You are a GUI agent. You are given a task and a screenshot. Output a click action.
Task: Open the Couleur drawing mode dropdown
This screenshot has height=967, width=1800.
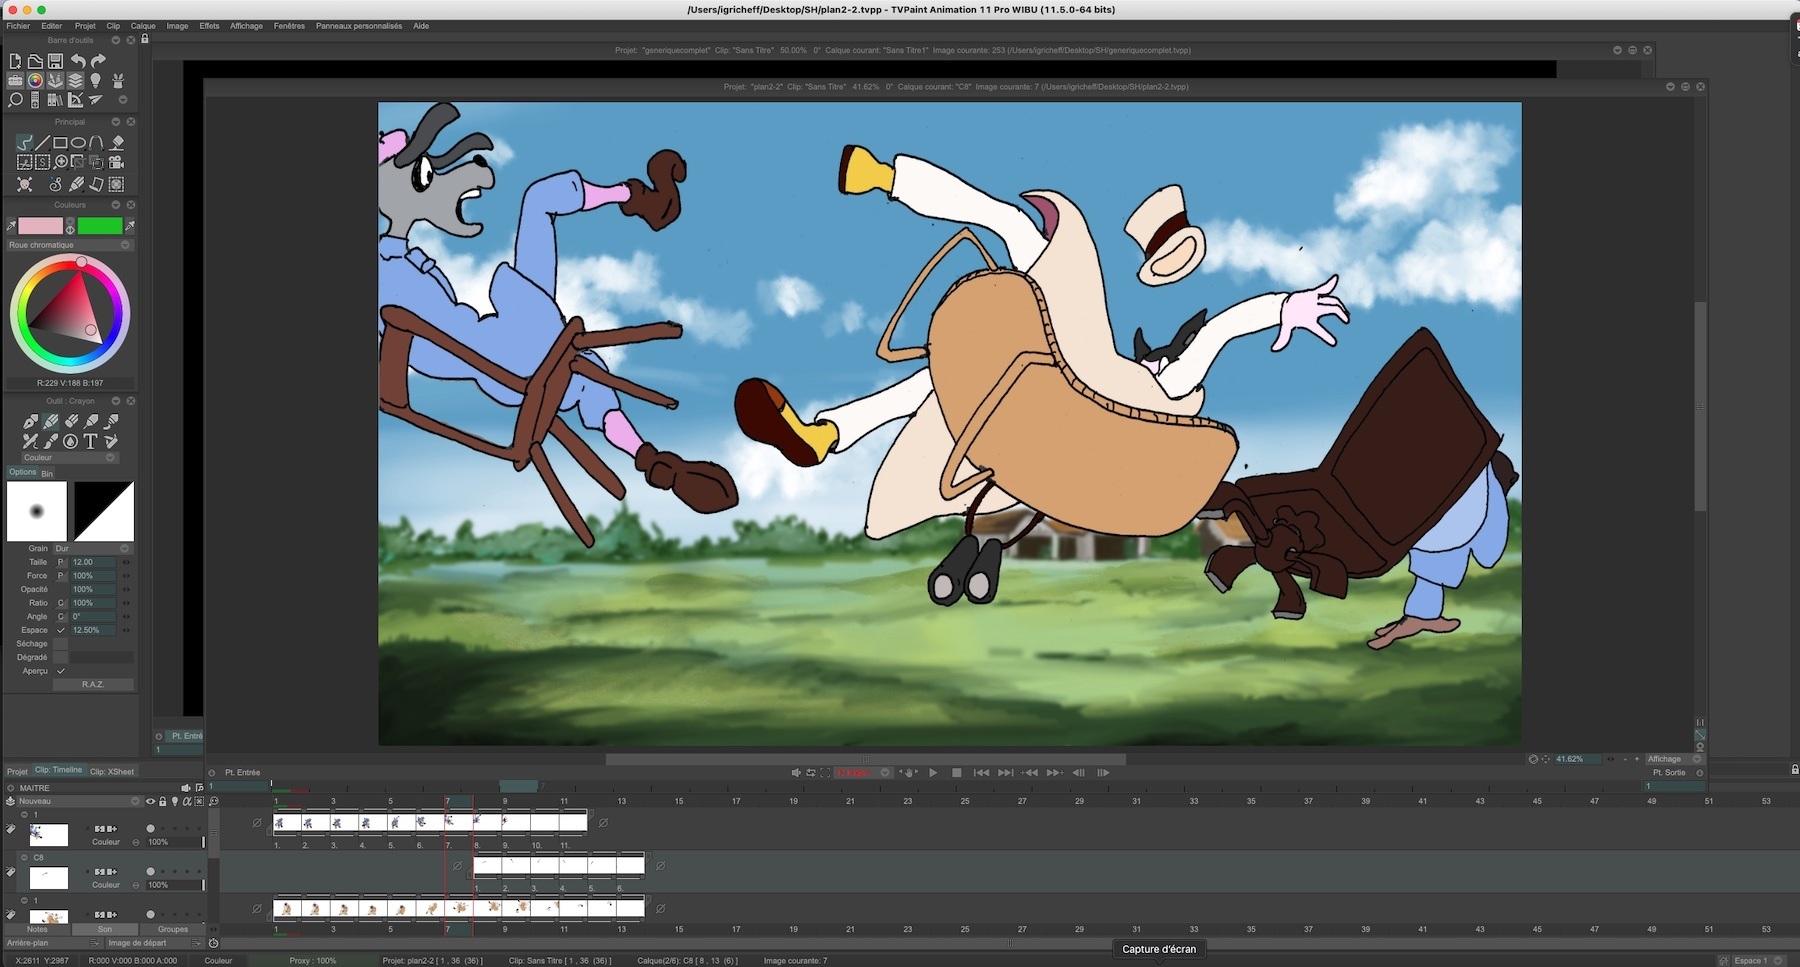[x=70, y=458]
